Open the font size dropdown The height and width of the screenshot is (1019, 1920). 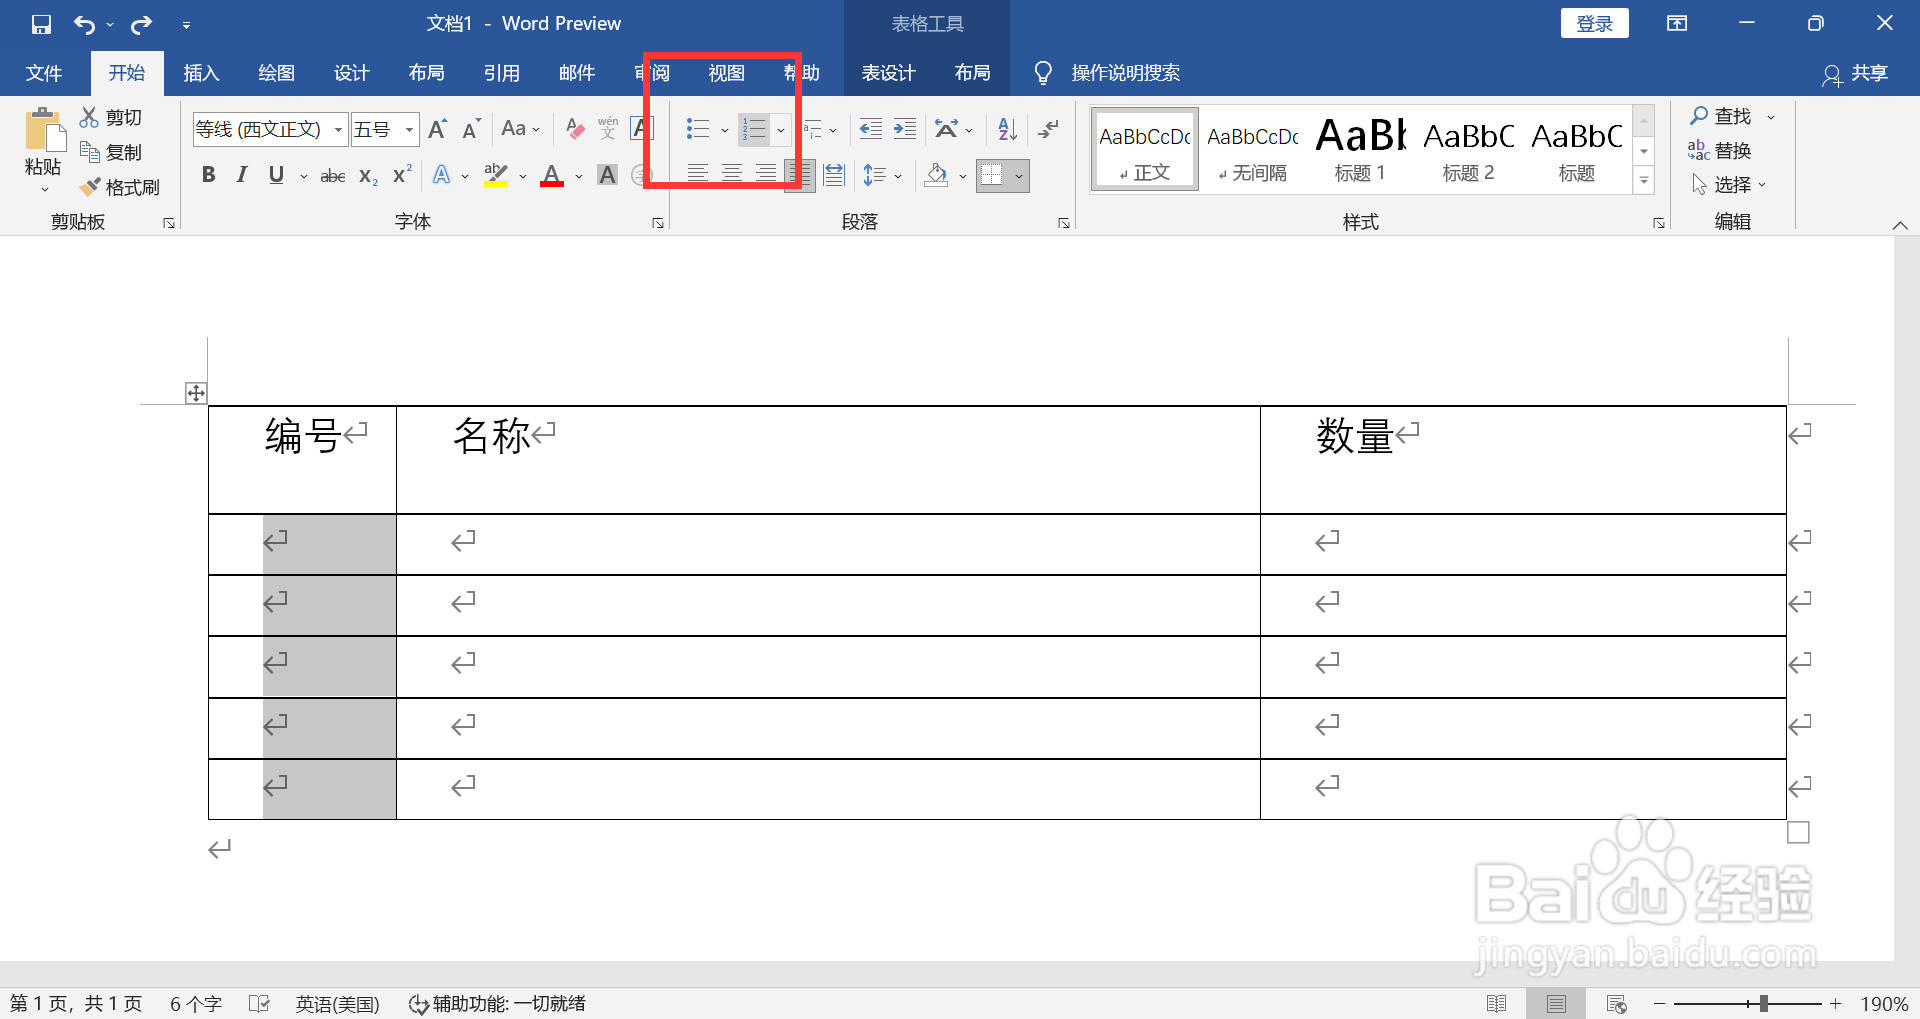click(x=408, y=128)
